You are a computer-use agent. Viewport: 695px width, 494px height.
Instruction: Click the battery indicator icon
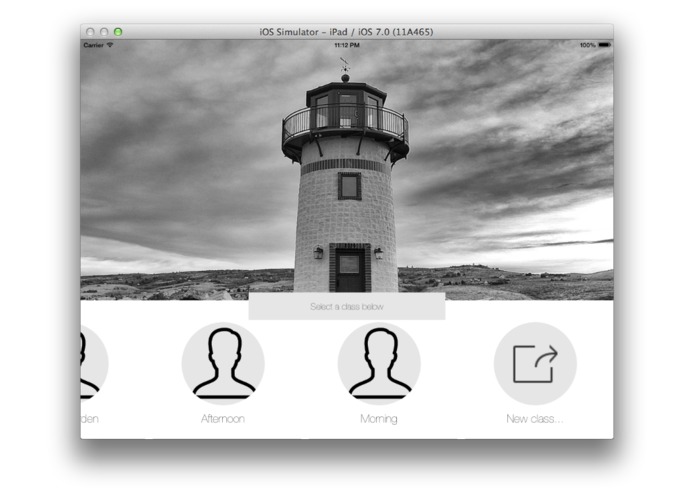[605, 45]
